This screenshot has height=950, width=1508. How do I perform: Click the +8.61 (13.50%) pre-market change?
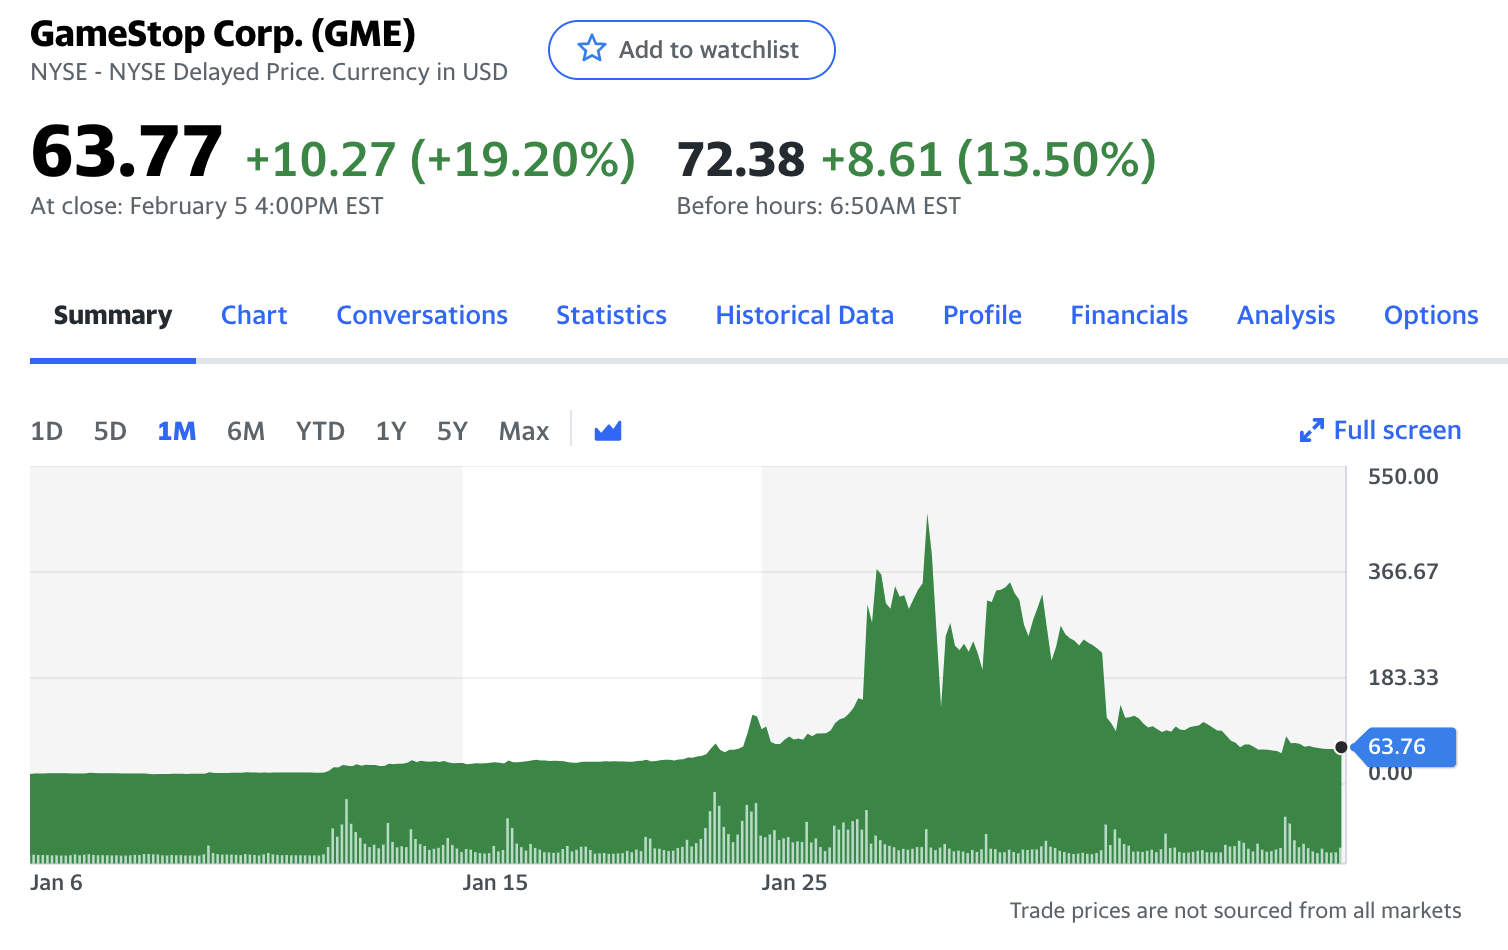(989, 160)
